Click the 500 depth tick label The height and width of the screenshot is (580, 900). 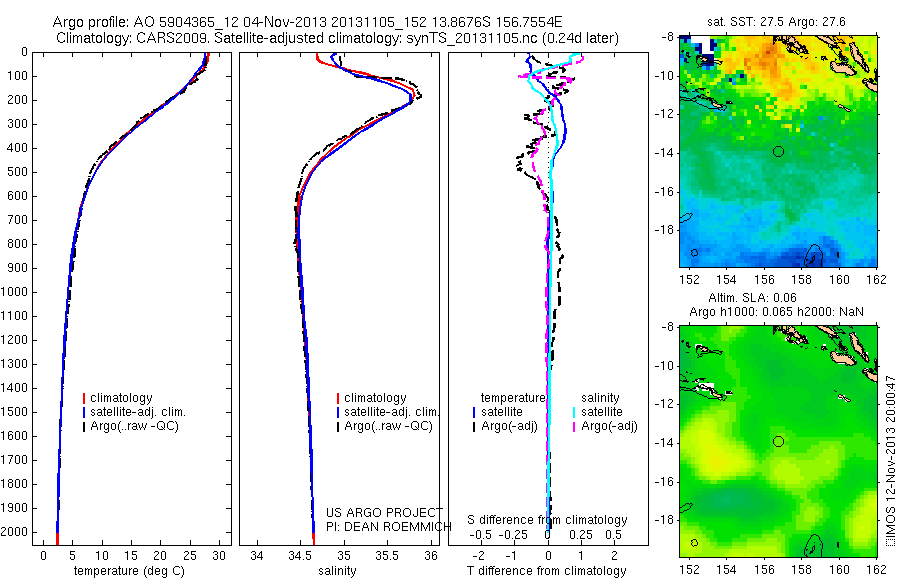point(17,172)
